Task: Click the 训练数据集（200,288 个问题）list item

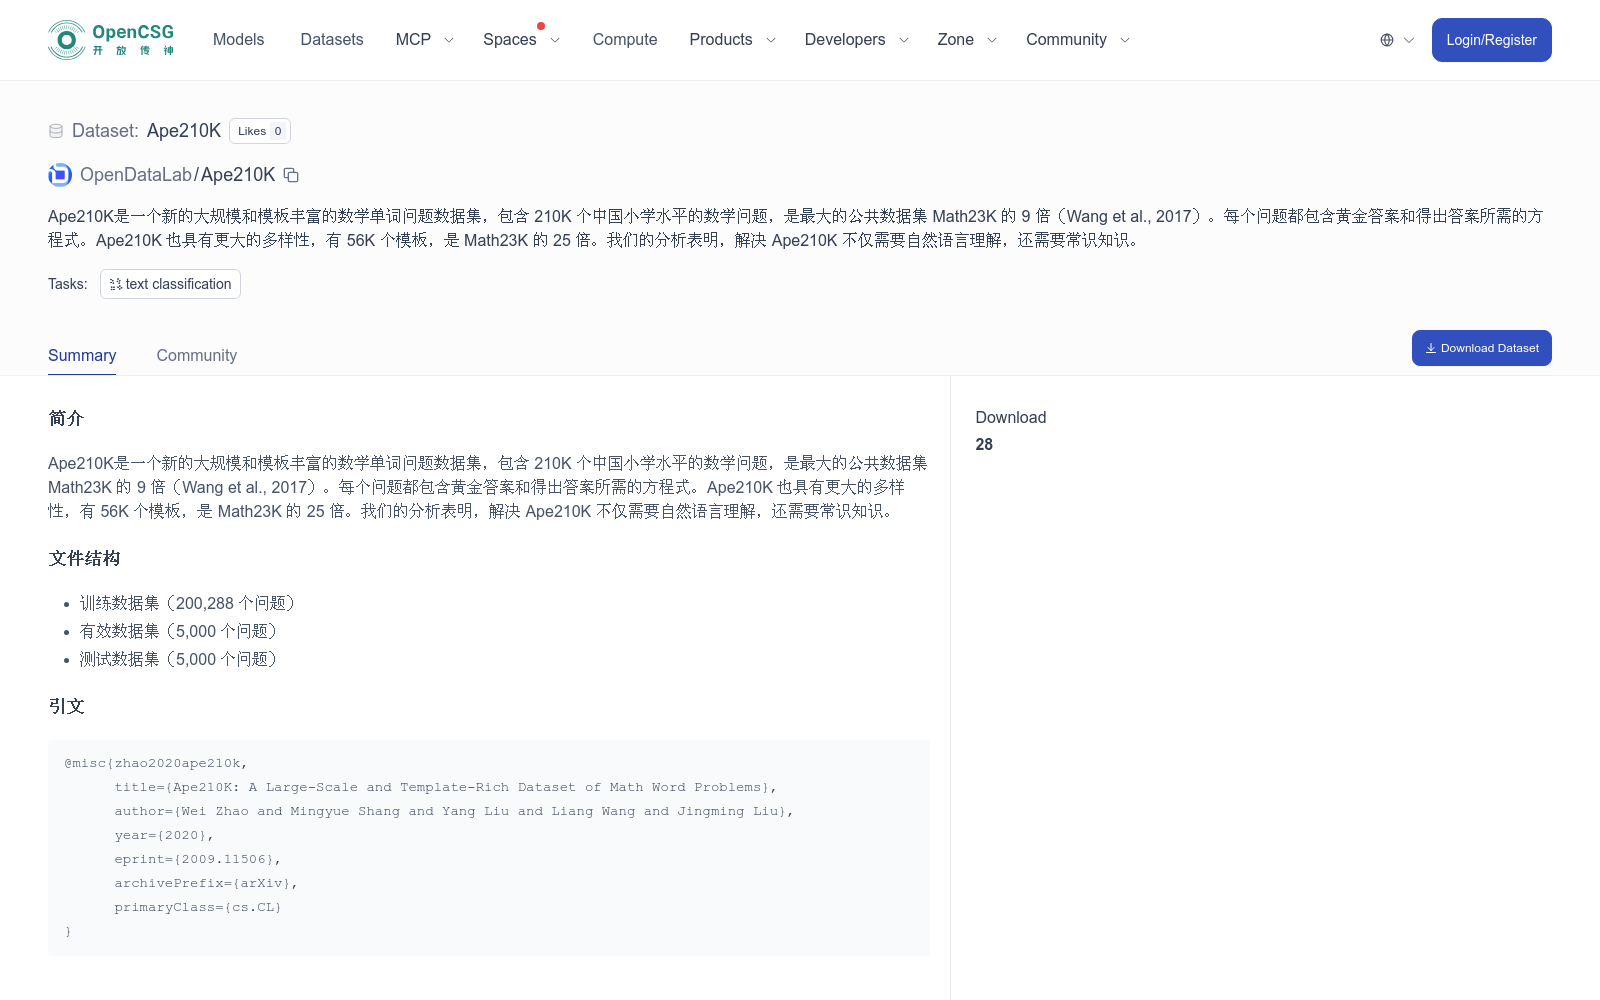Action: coord(187,603)
